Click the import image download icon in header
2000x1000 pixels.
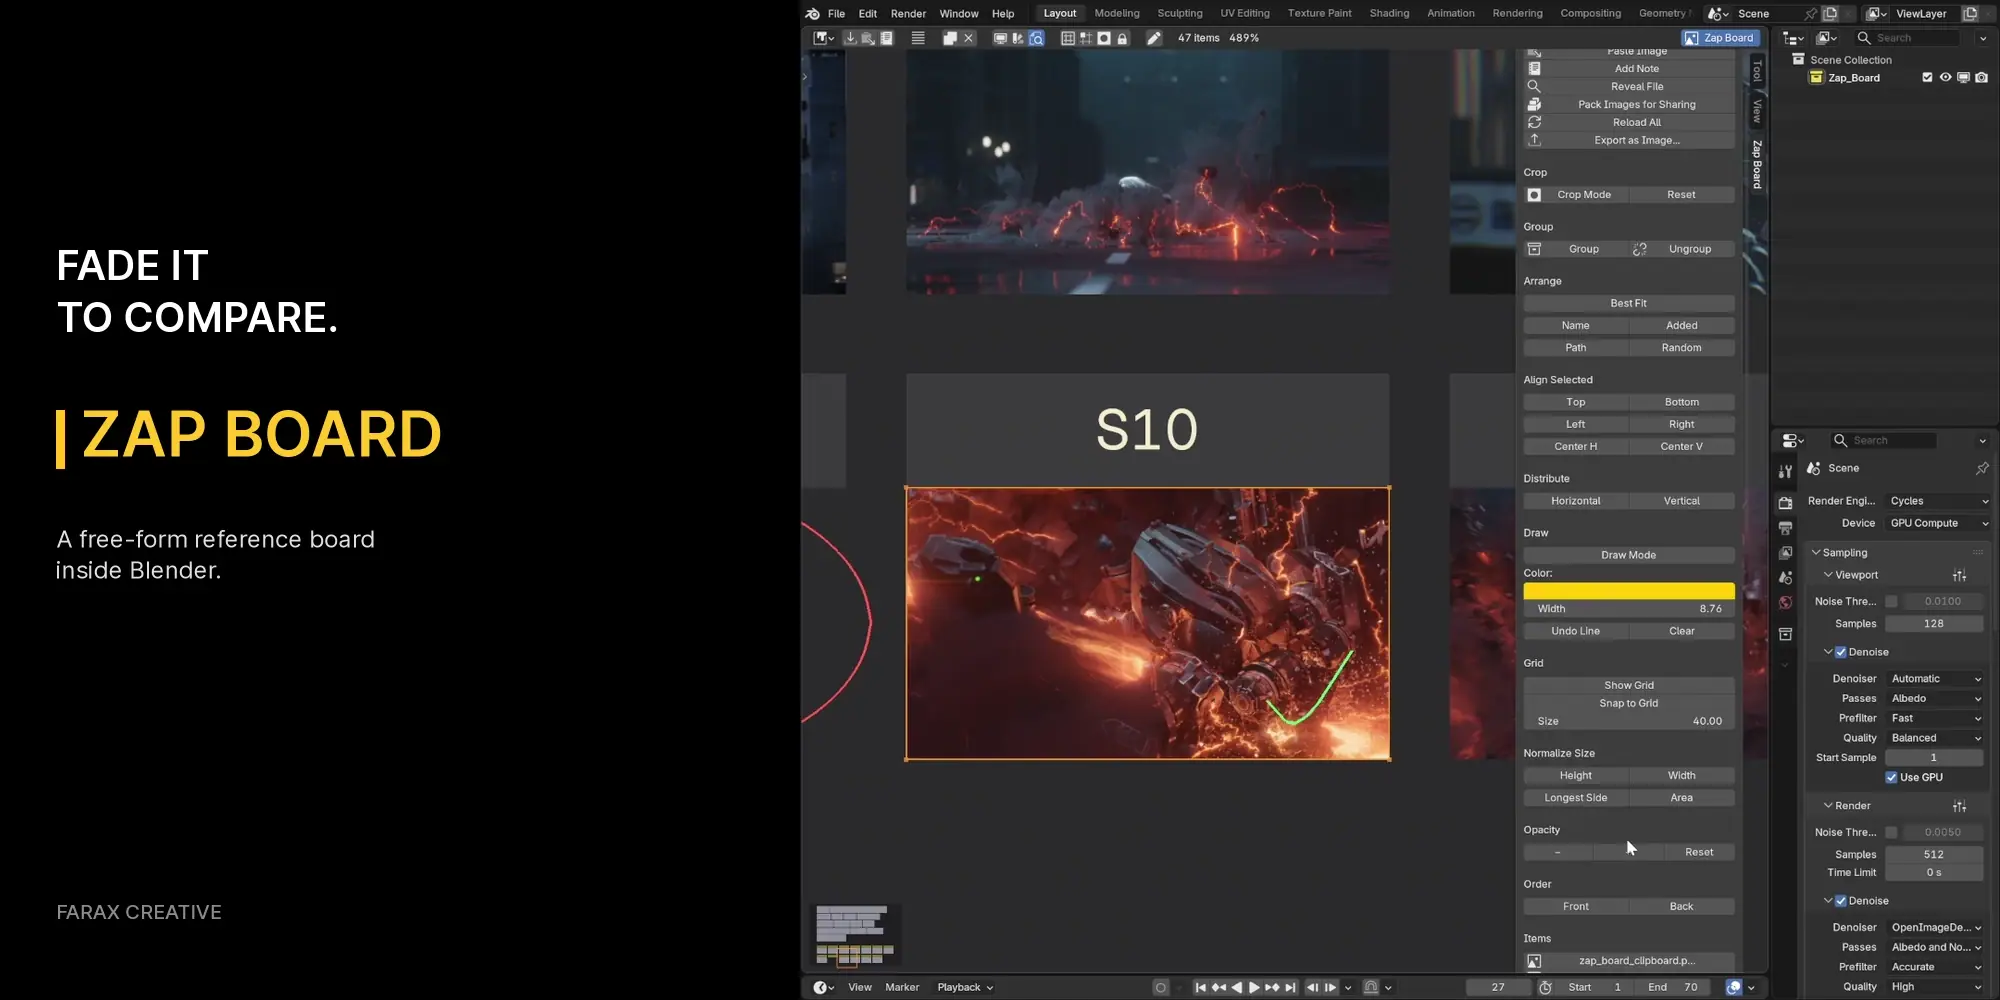(850, 38)
